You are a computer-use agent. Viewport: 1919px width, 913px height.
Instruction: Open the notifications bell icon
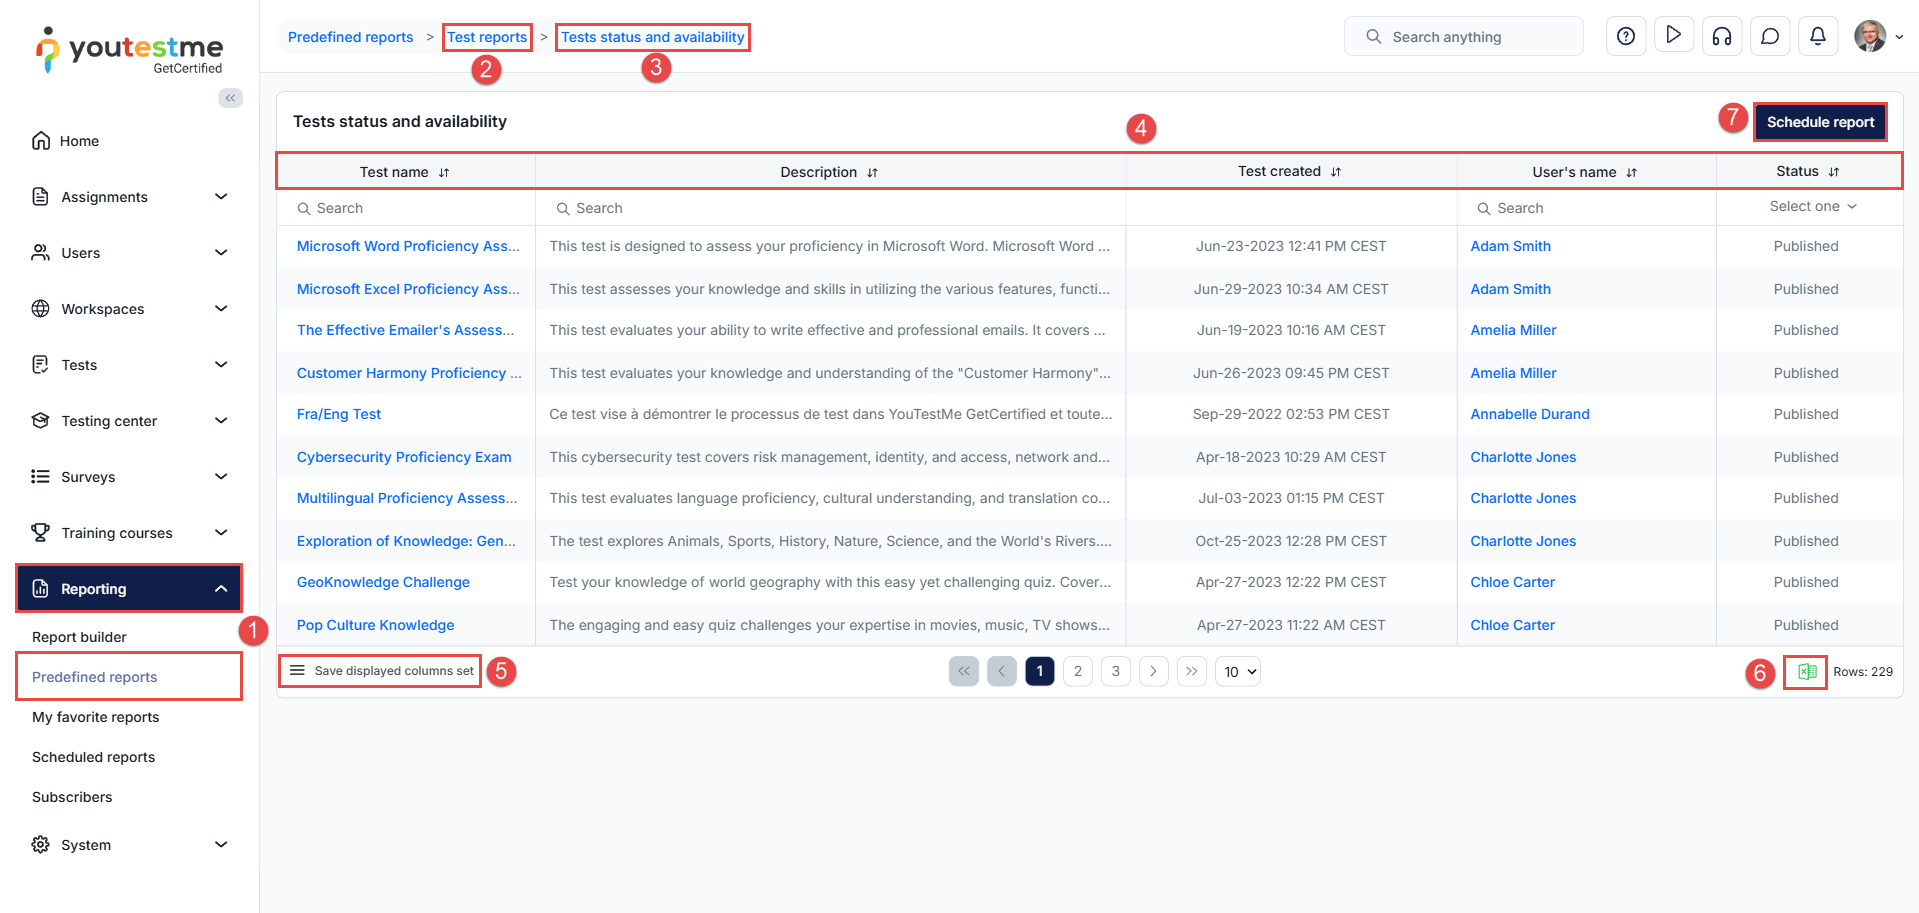pos(1817,37)
